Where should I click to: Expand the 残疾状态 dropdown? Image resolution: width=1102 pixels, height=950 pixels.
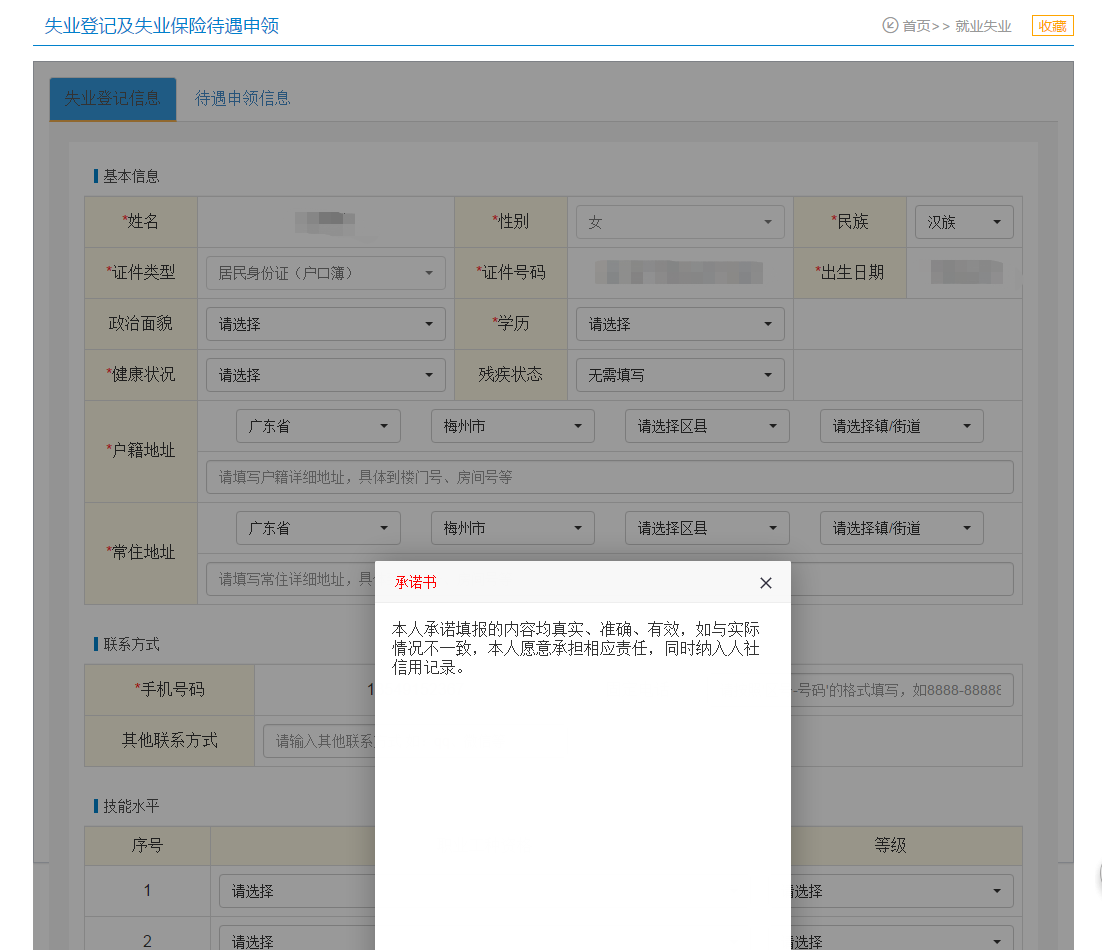680,375
